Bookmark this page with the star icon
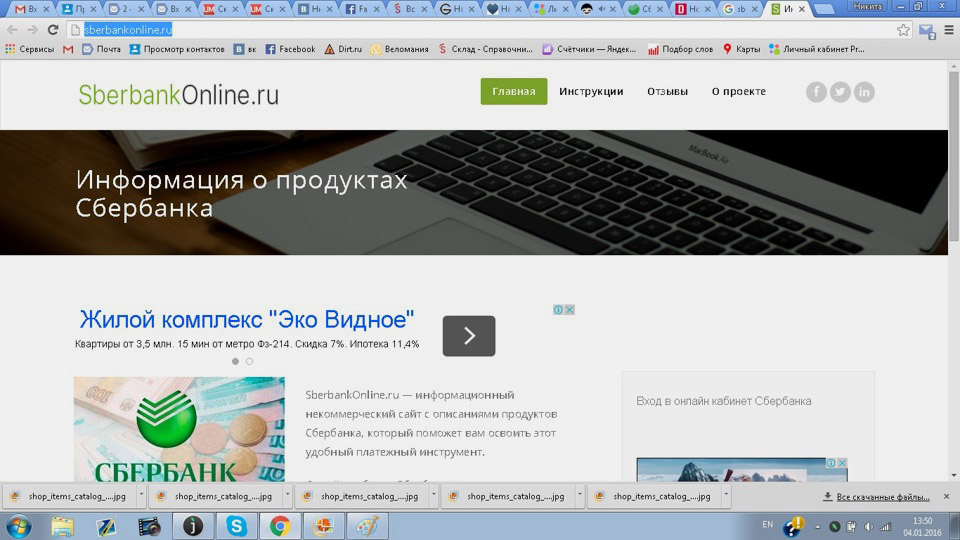Image resolution: width=960 pixels, height=540 pixels. pyautogui.click(x=903, y=30)
